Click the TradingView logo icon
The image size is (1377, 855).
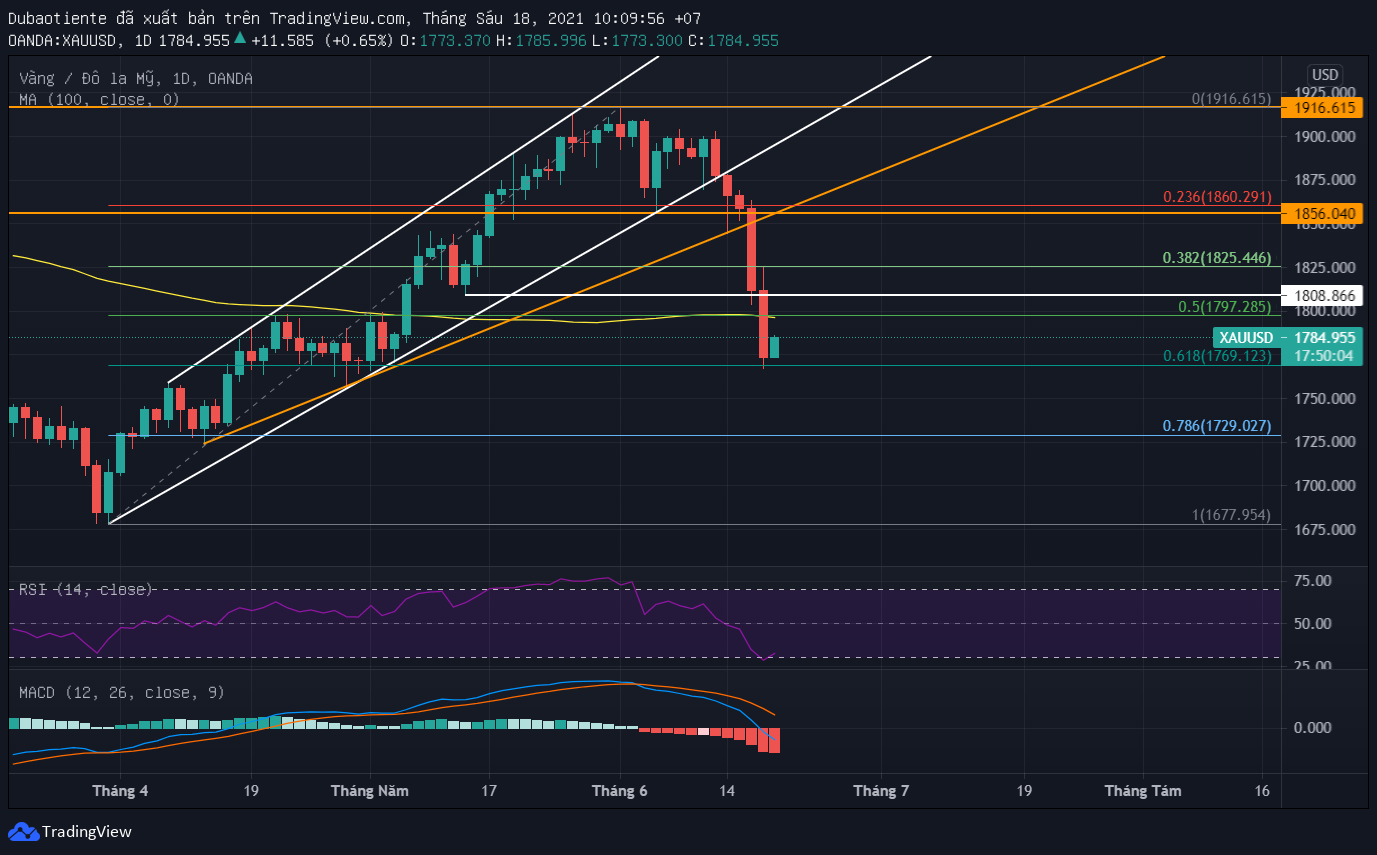tap(23, 831)
